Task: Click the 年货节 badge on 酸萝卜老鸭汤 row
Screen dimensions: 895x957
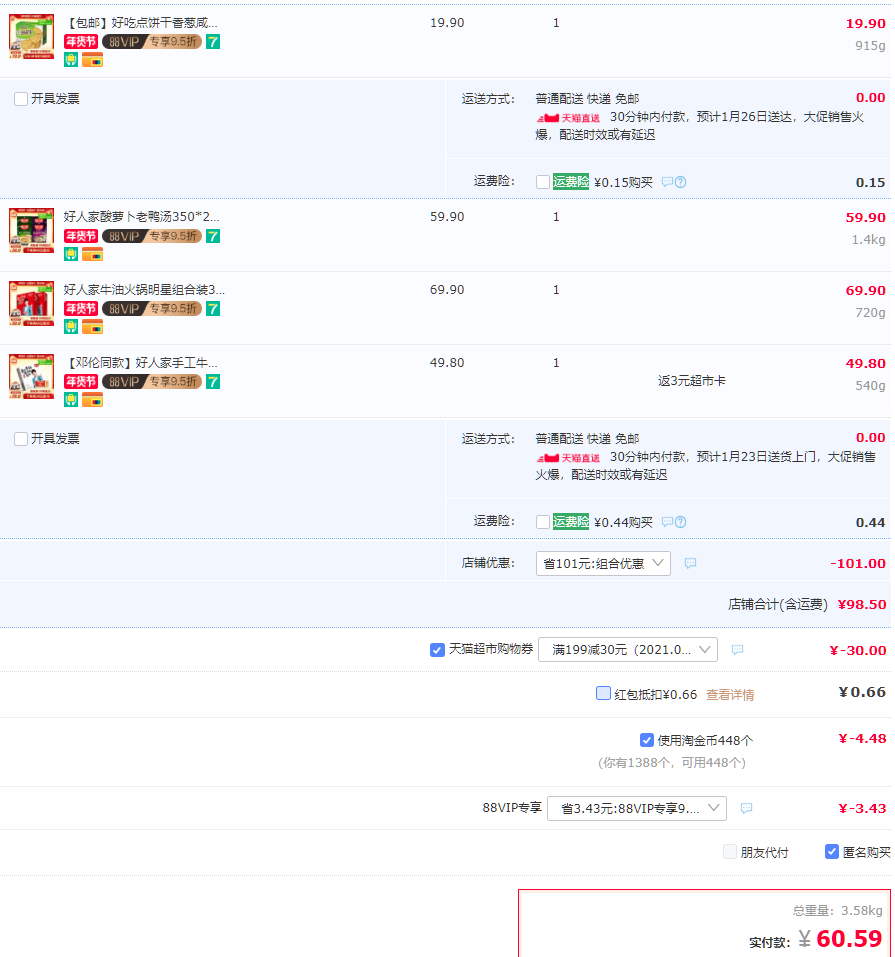Action: (x=81, y=236)
